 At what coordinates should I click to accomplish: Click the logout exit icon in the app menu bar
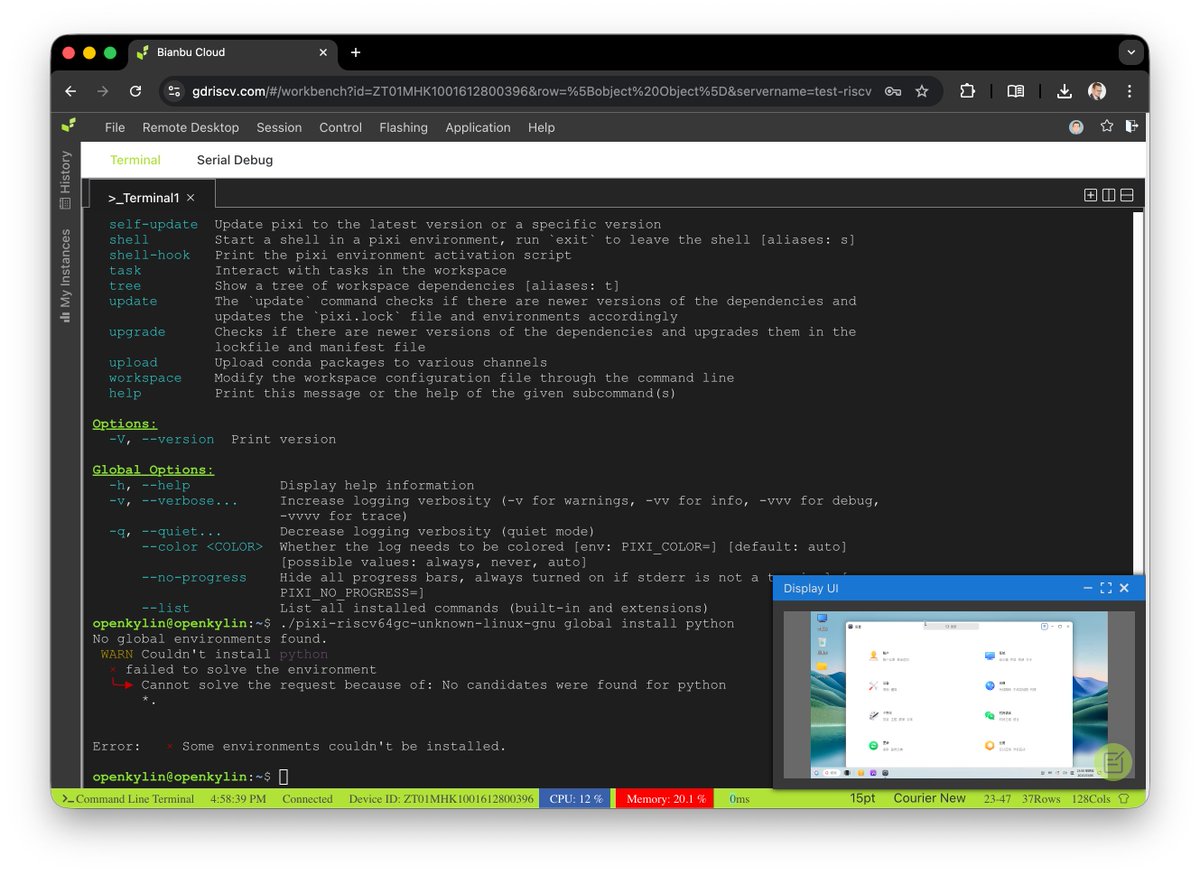[x=1131, y=126]
